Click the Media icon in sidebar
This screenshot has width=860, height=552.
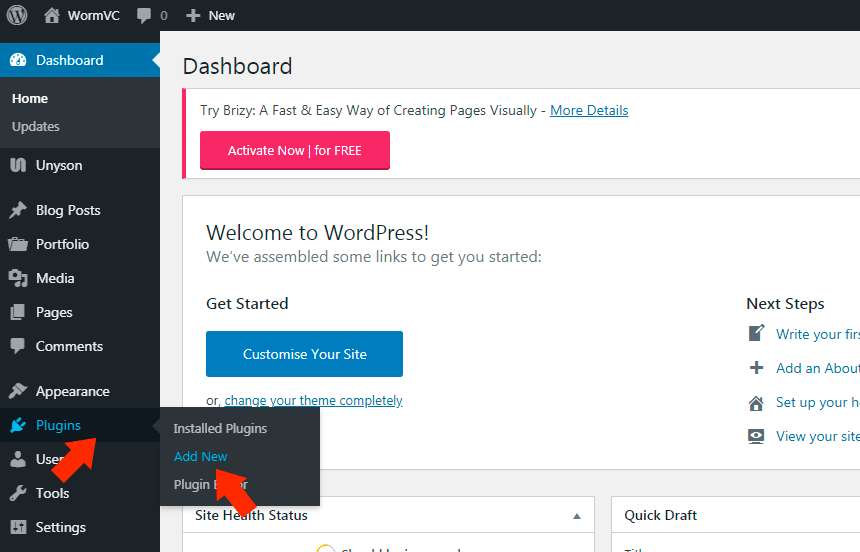point(18,278)
